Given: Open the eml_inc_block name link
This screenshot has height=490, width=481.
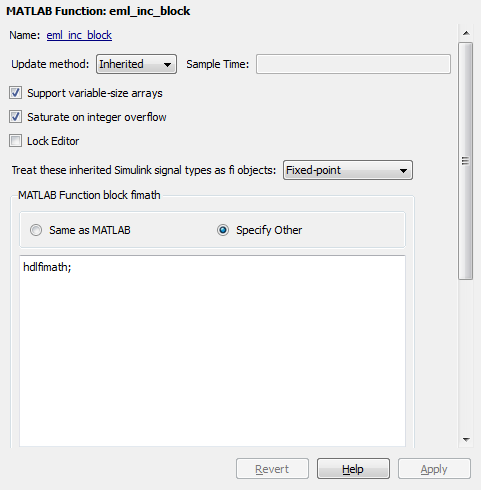Looking at the screenshot, I should pyautogui.click(x=79, y=35).
